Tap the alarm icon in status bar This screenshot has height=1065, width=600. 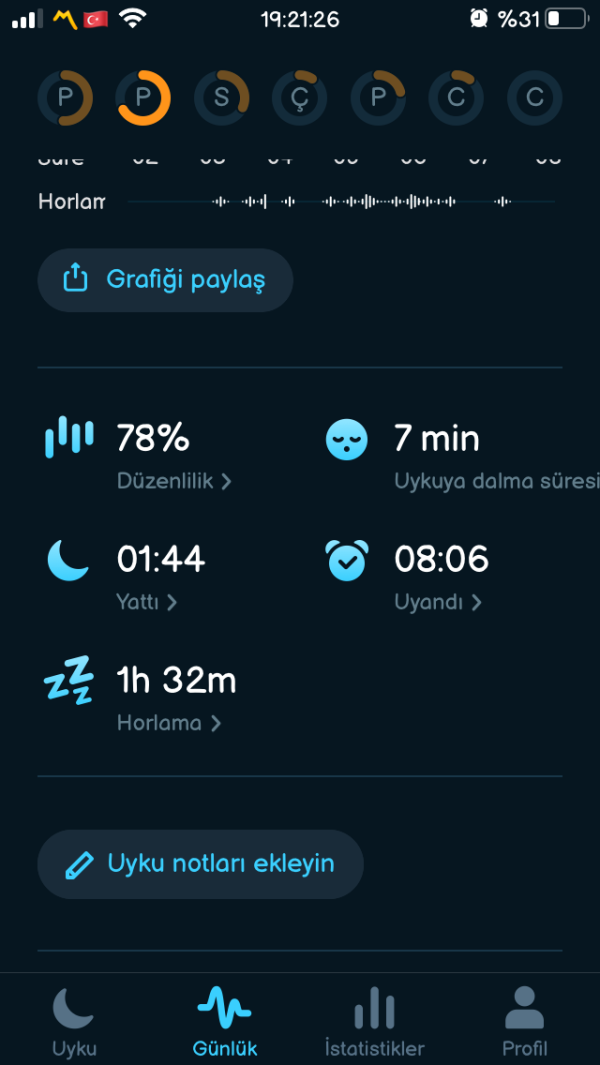click(x=479, y=18)
